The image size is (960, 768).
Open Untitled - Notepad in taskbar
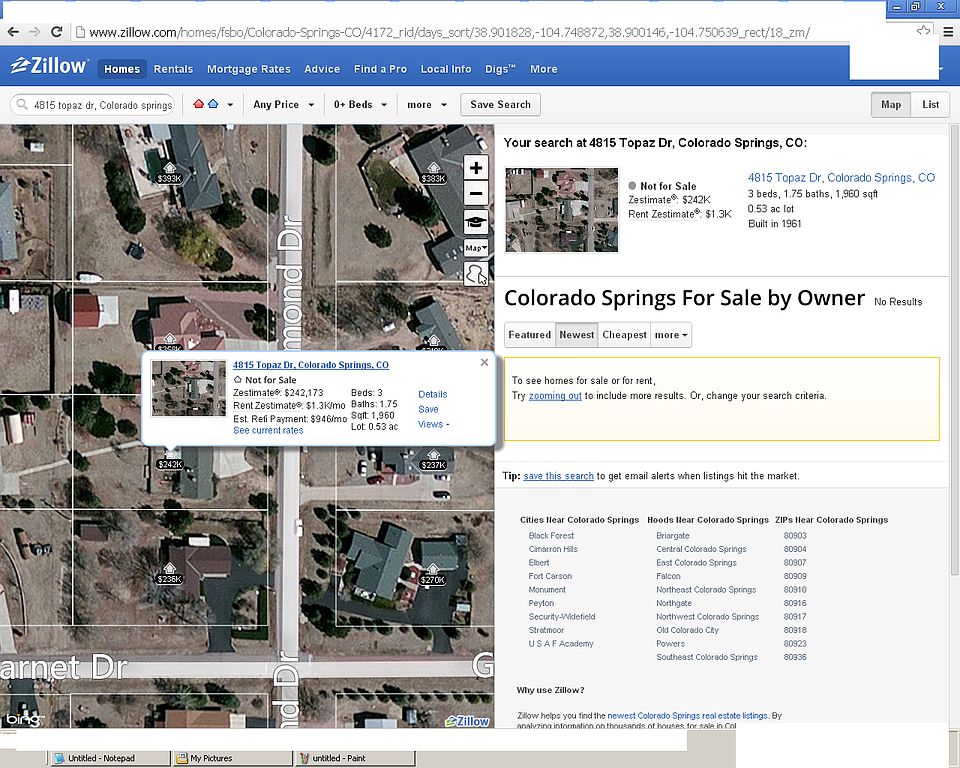[x=109, y=758]
